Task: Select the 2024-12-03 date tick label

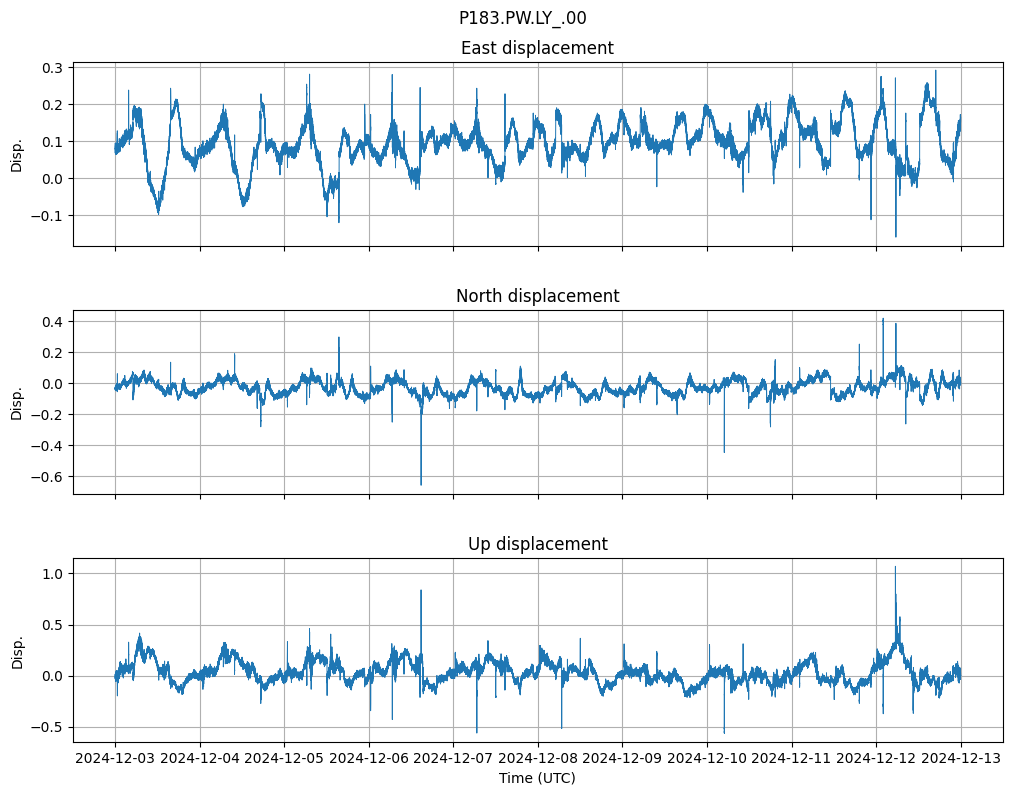Action: pyautogui.click(x=115, y=759)
